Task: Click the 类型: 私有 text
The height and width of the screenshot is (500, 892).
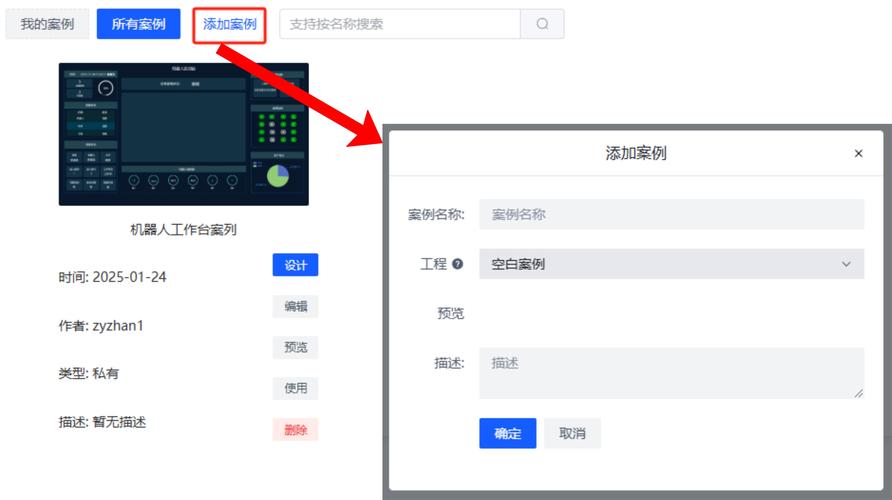Action: (x=89, y=374)
